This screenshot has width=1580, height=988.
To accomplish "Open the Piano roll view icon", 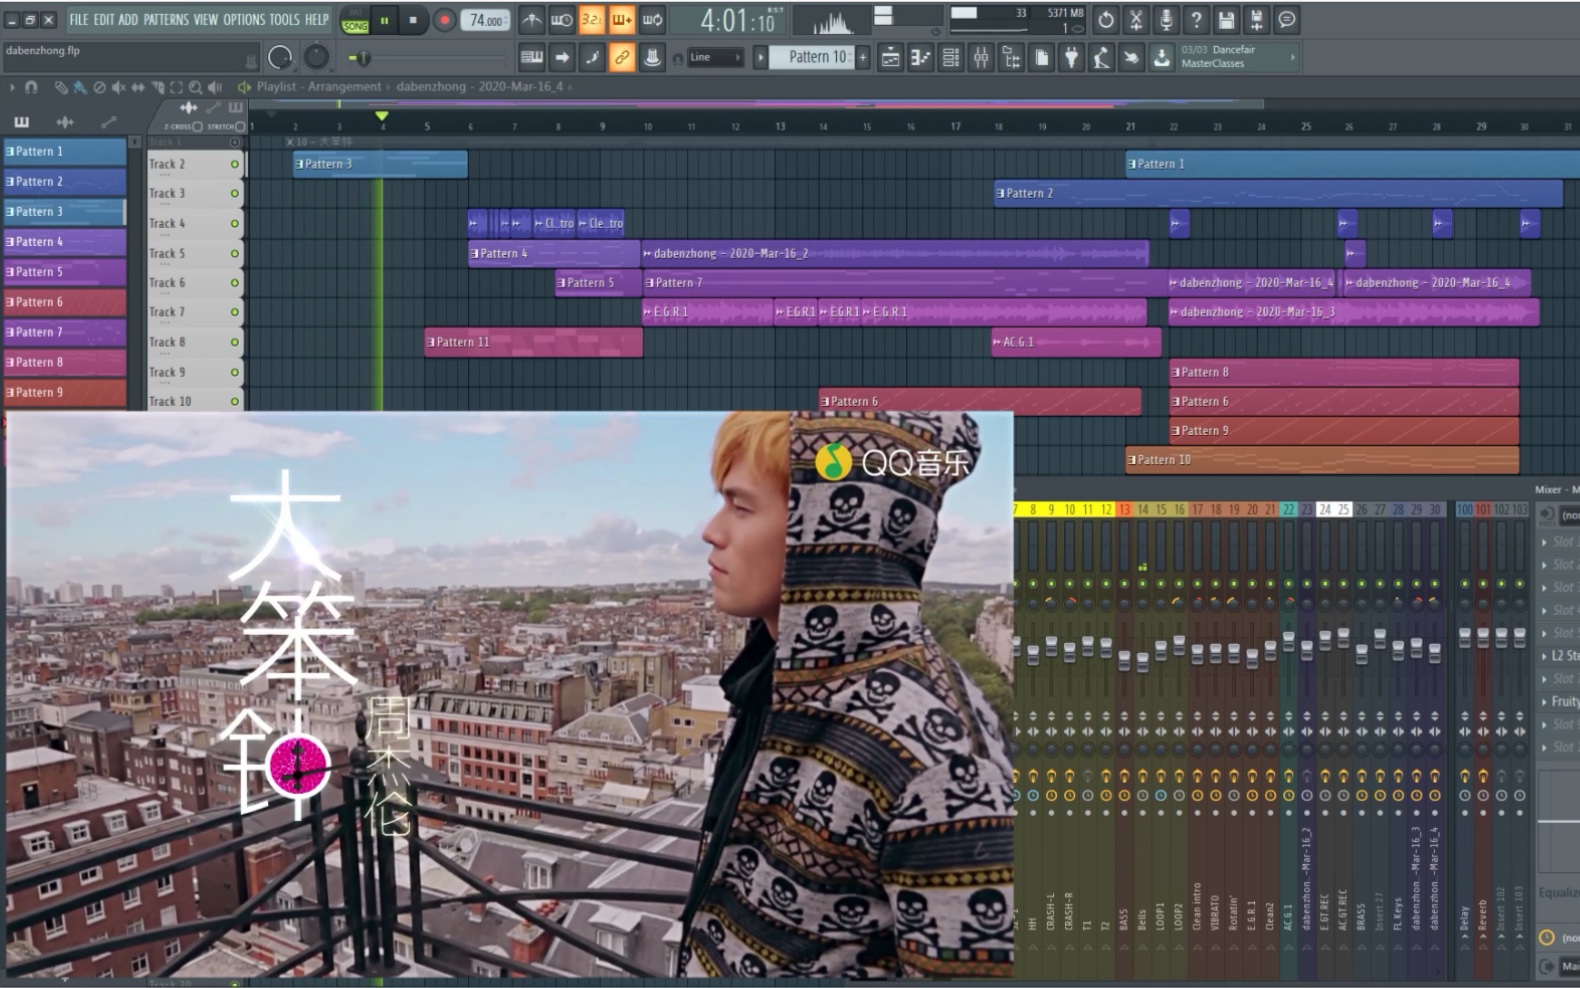I will point(920,57).
